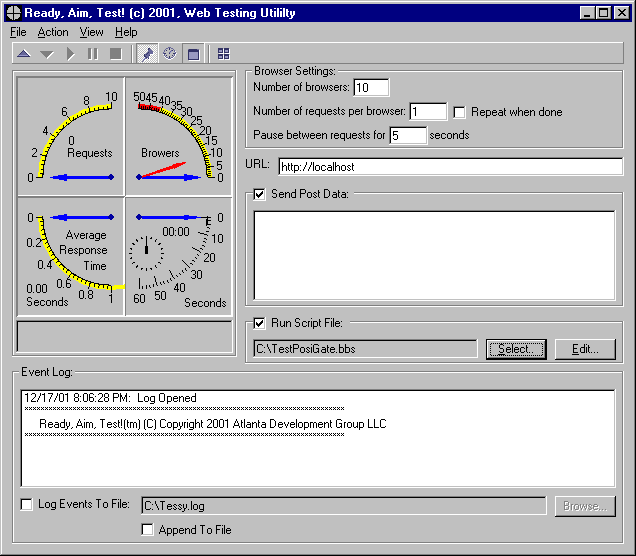This screenshot has height=556, width=636.
Task: Open the File menu
Action: [18, 32]
